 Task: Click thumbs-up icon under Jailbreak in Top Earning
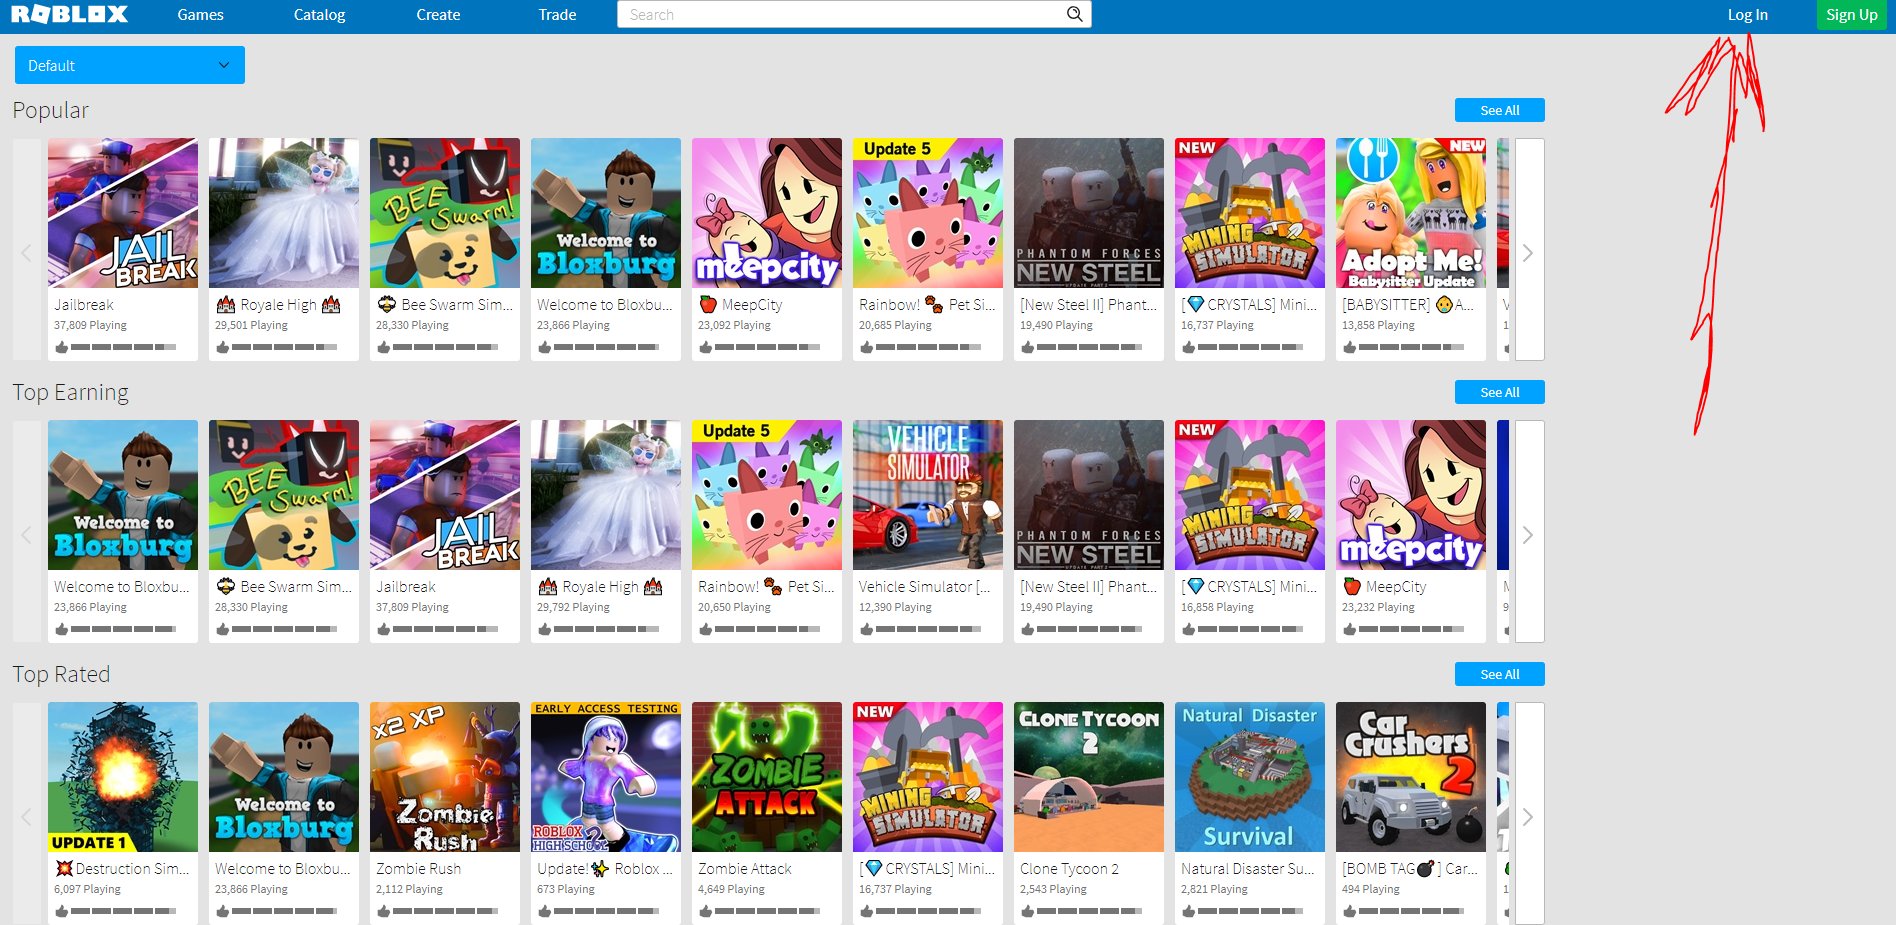pos(384,629)
